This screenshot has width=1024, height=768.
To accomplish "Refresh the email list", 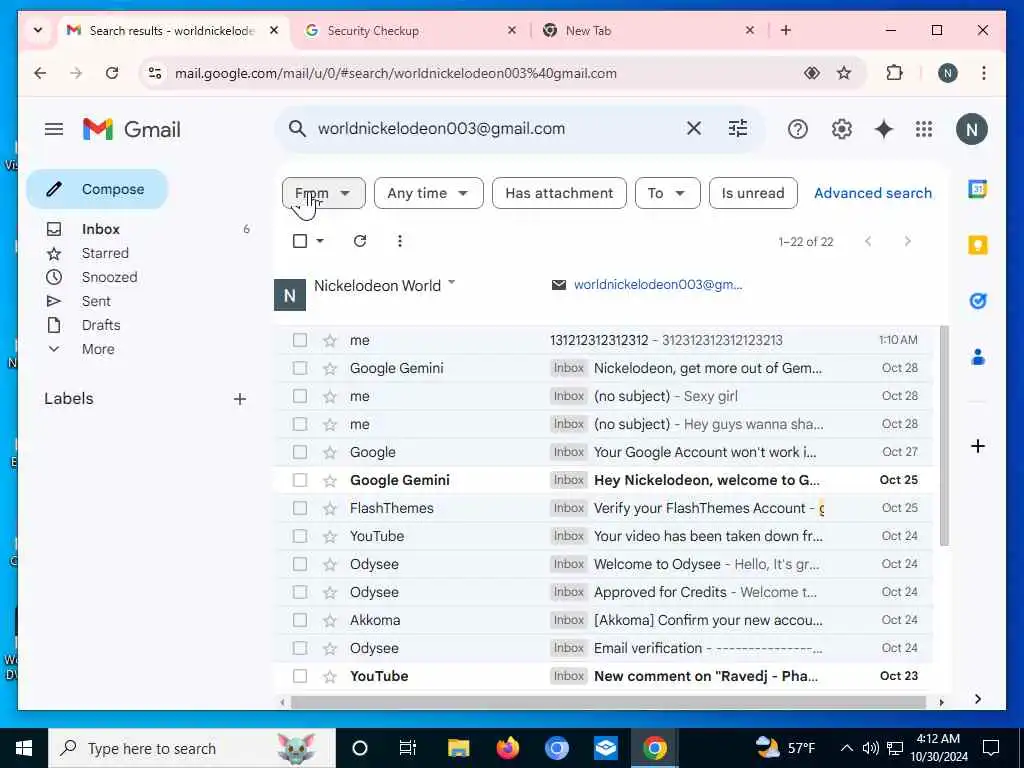I will click(x=360, y=241).
